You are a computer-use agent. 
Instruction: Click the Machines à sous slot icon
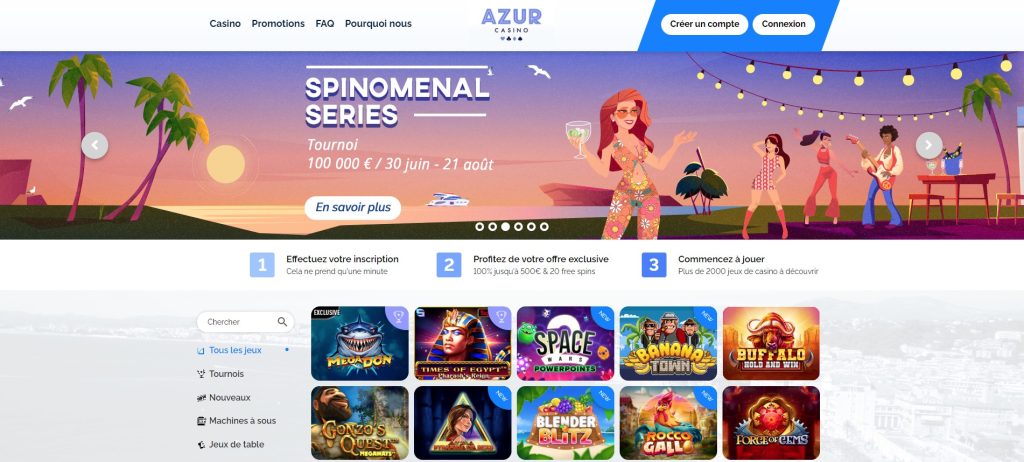[x=201, y=421]
